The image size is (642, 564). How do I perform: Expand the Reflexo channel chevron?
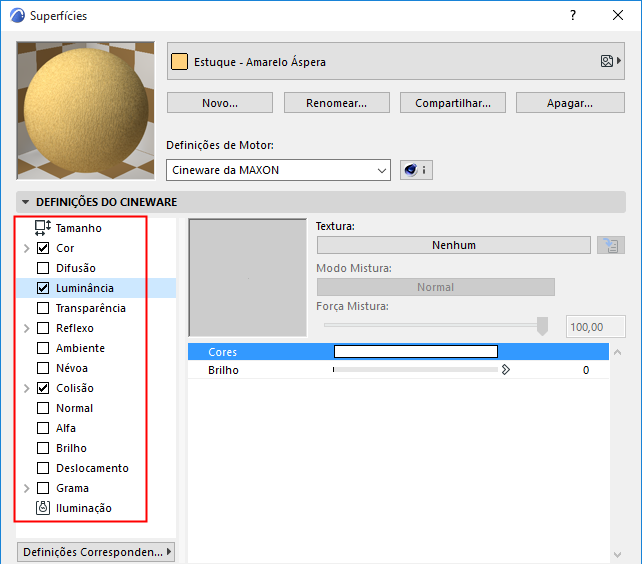tap(27, 328)
